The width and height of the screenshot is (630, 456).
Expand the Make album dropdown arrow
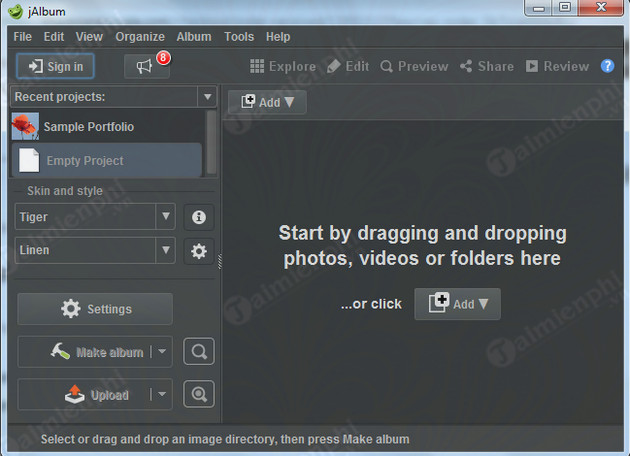[162, 352]
